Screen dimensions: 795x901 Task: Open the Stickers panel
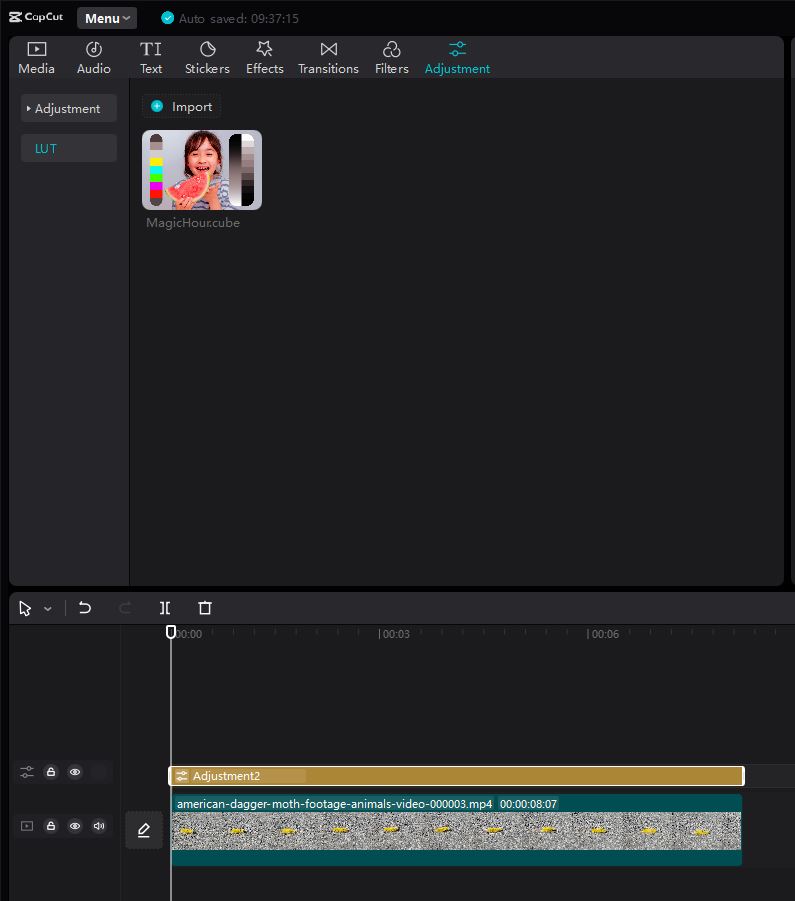[x=207, y=58]
